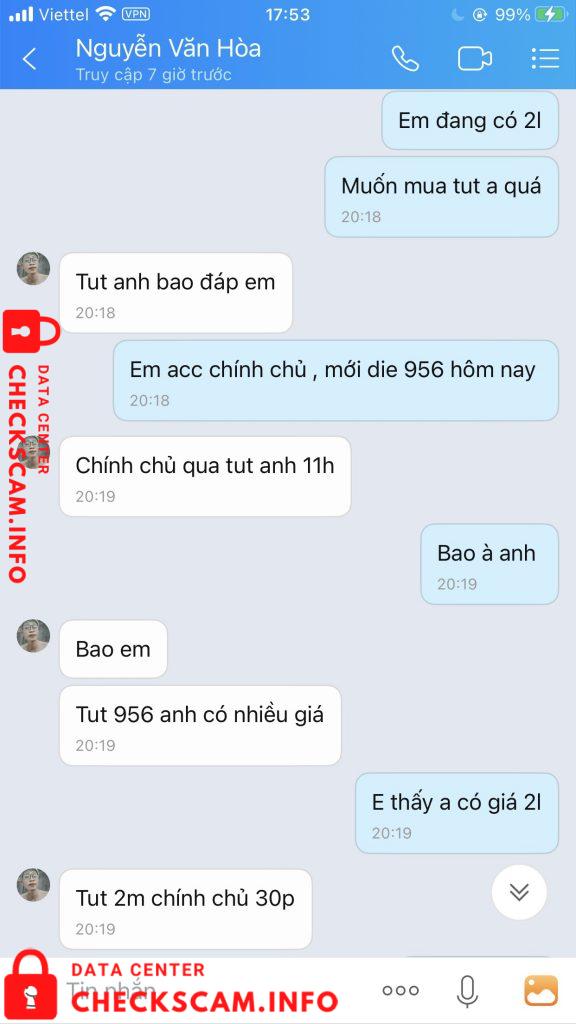Tap avatar beside 'Tut 2m chính chủ 30p'
This screenshot has height=1024, width=576.
33,885
